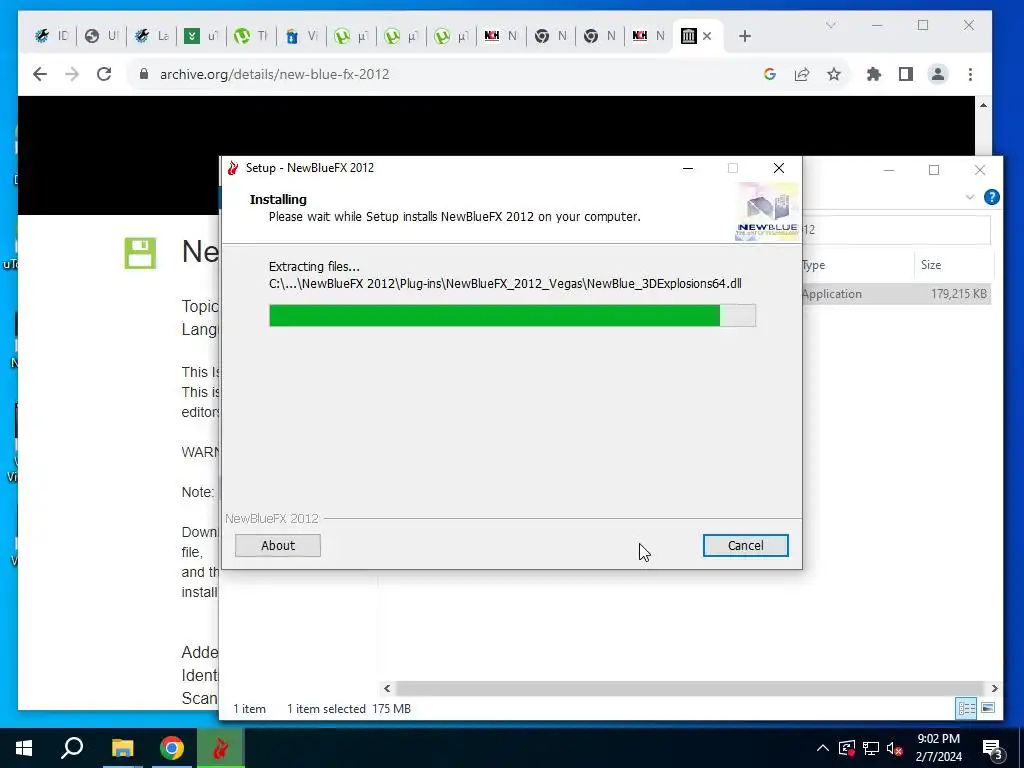The height and width of the screenshot is (768, 1024).
Task: Click the installer's flame title bar icon
Action: click(233, 168)
